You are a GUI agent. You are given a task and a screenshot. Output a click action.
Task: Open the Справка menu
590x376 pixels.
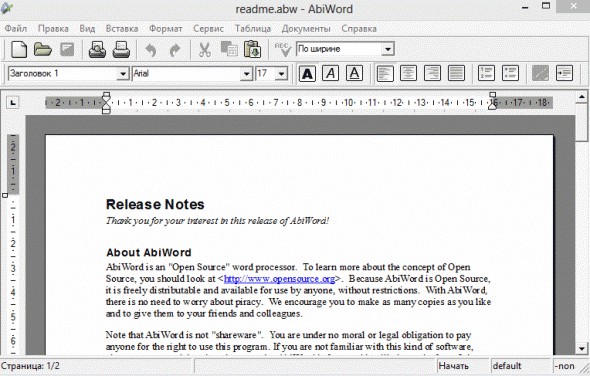pos(359,29)
